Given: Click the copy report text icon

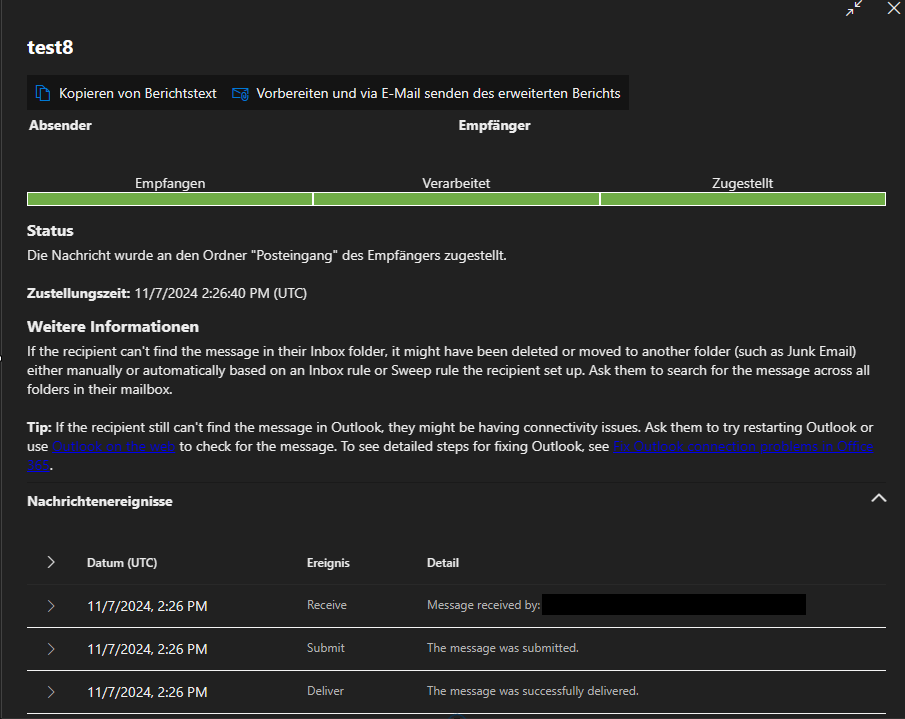Looking at the screenshot, I should (43, 93).
